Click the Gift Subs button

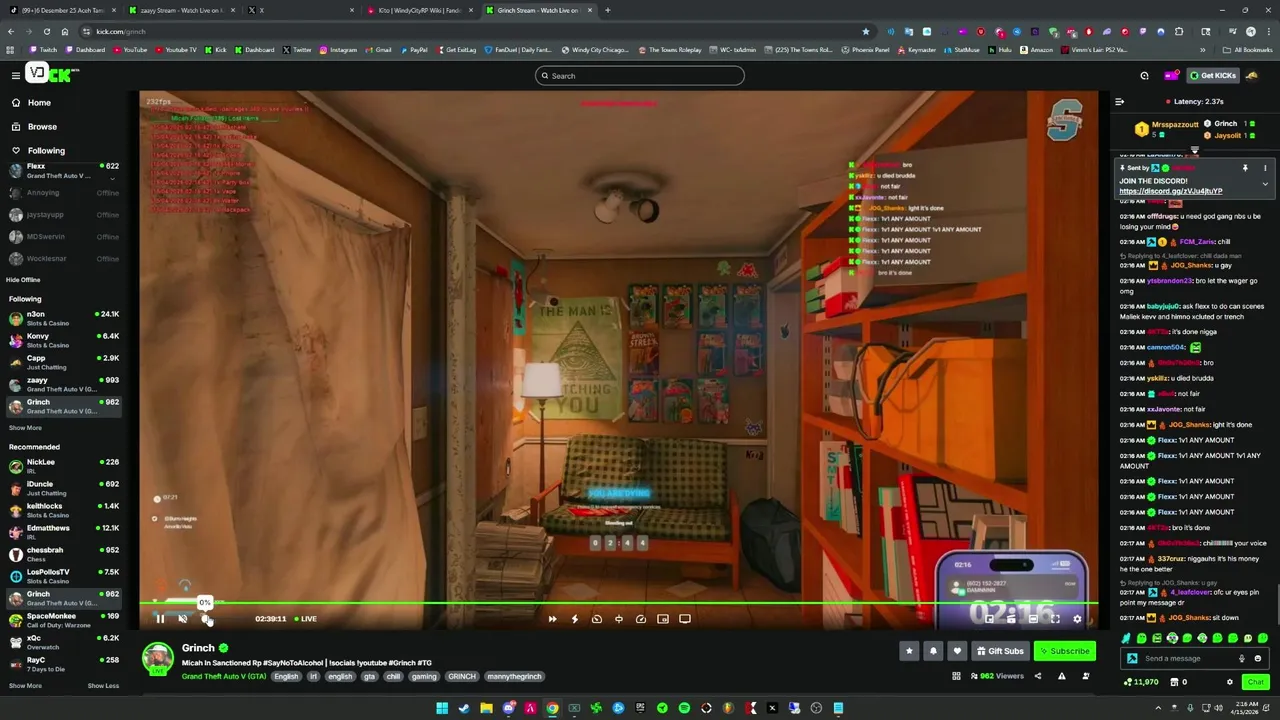[x=1000, y=651]
